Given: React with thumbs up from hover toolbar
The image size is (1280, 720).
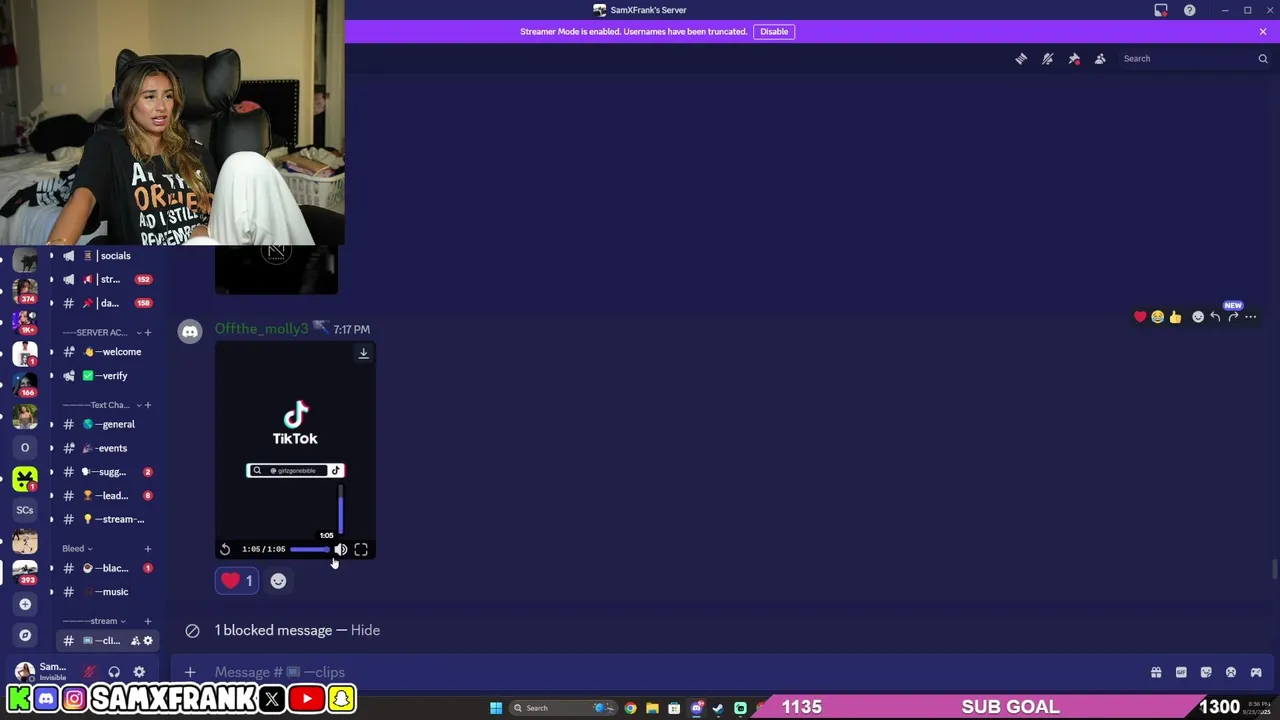Looking at the screenshot, I should (x=1175, y=317).
